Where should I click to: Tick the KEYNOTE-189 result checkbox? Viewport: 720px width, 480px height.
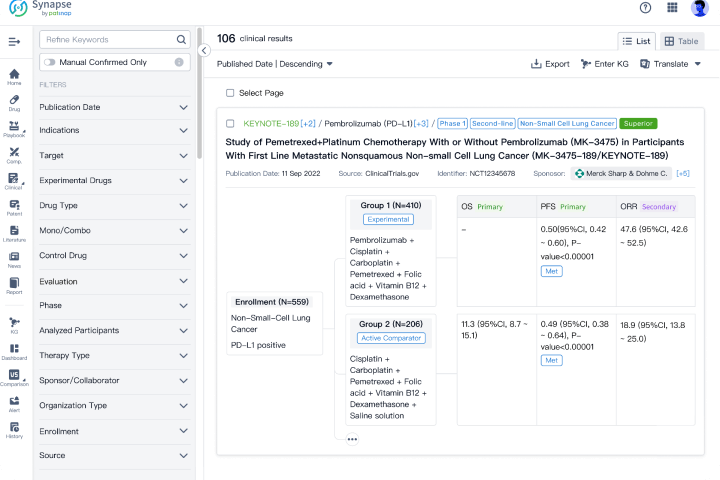231,124
